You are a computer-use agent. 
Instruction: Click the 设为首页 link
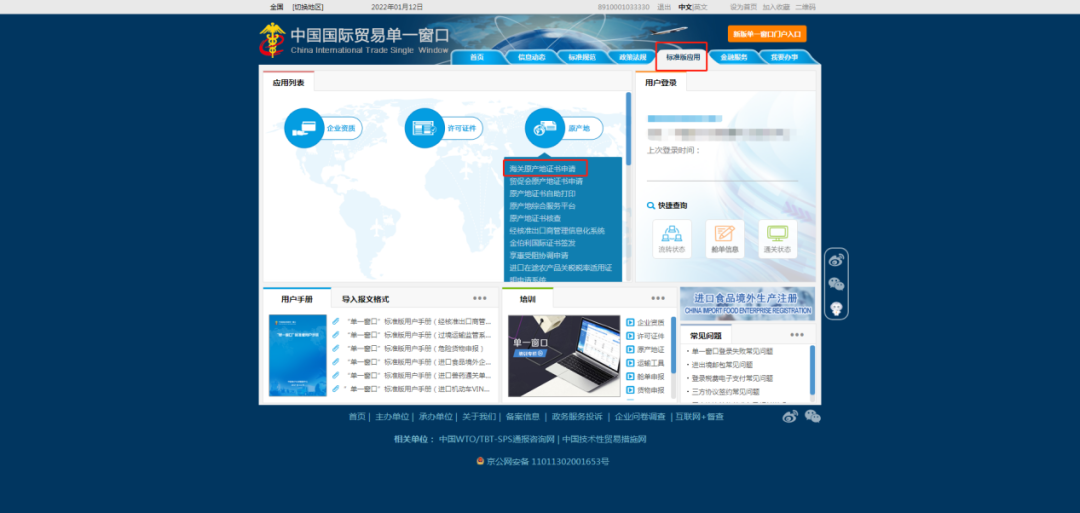pos(743,7)
